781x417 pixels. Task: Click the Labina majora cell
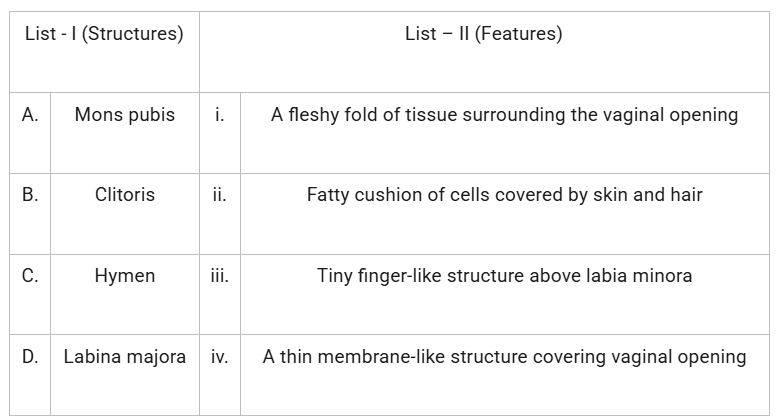[125, 355]
